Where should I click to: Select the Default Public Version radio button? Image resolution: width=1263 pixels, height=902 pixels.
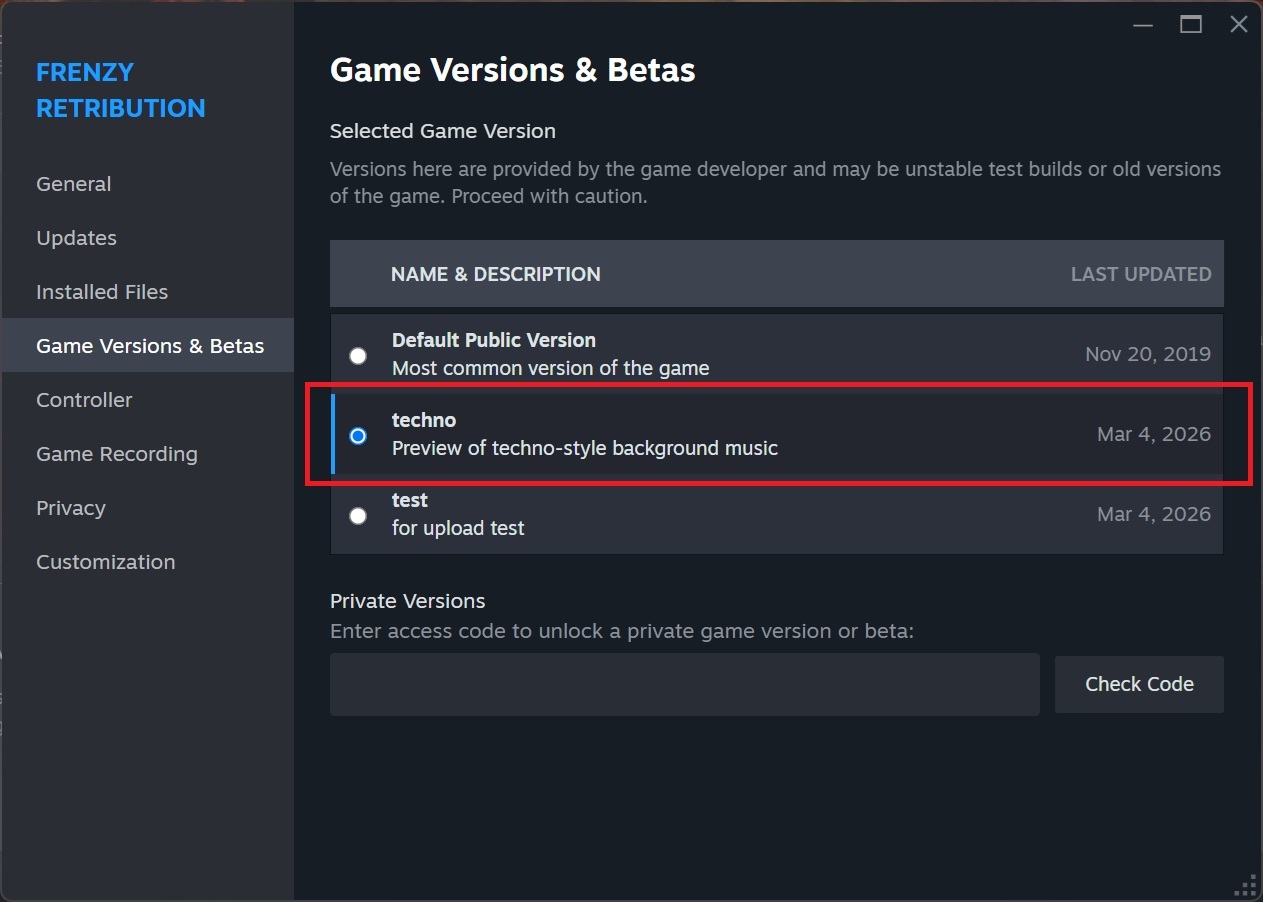click(358, 356)
